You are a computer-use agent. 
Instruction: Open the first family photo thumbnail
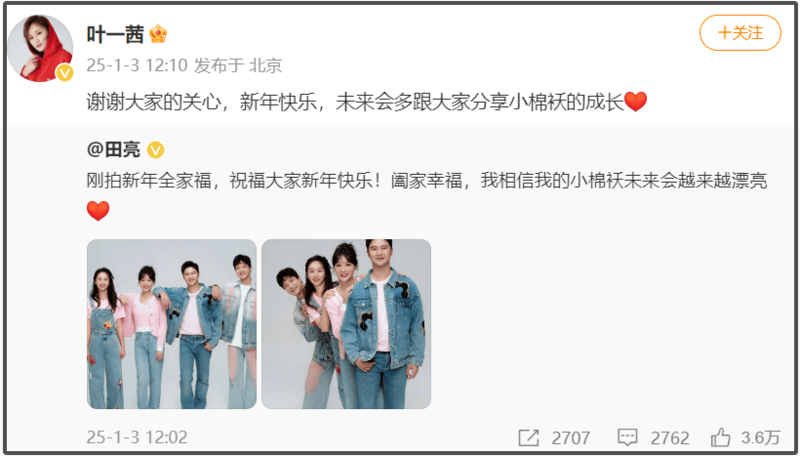pos(172,324)
